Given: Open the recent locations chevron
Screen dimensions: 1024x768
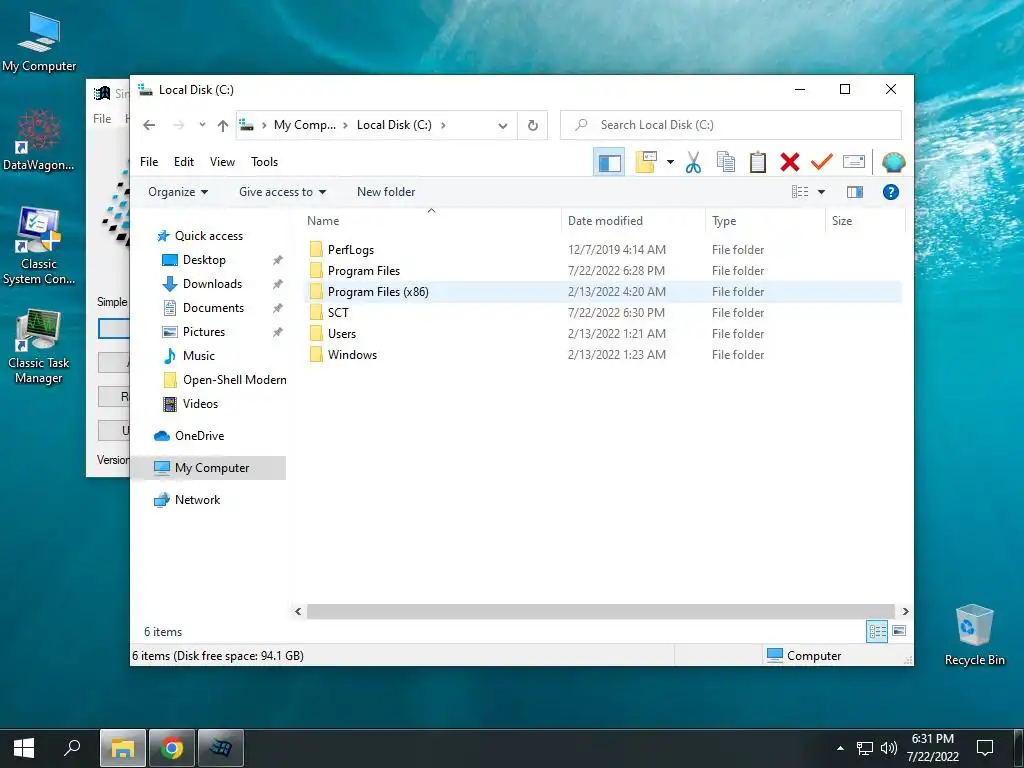Looking at the screenshot, I should [x=202, y=125].
